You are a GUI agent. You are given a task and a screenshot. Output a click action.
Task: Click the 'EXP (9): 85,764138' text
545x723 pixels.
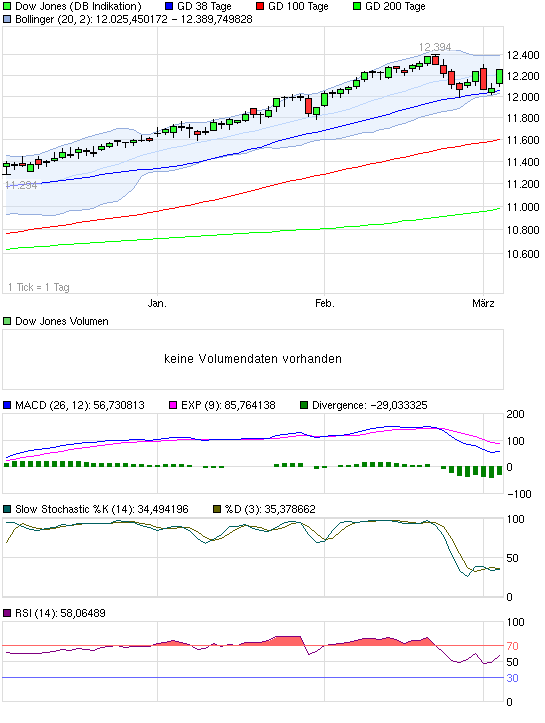[x=228, y=405]
